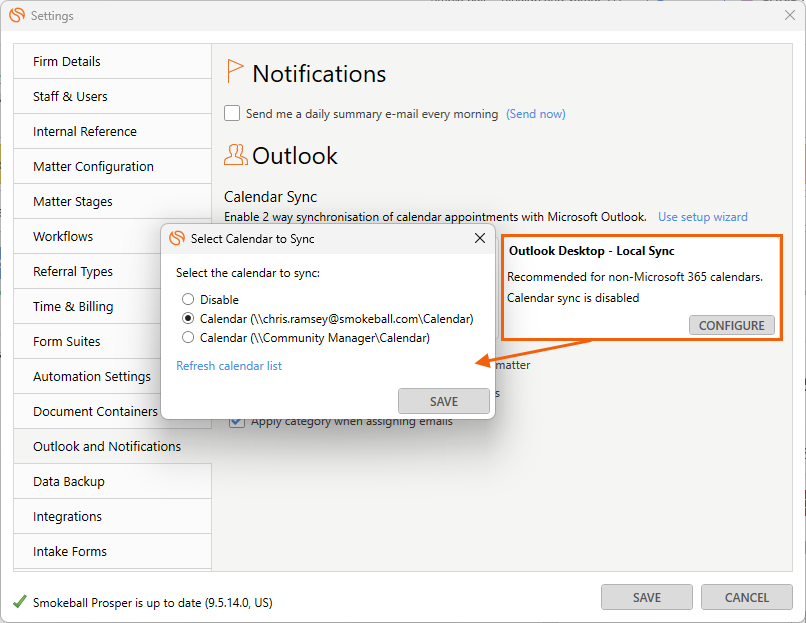Open Data Backup settings
Image resolution: width=806 pixels, height=623 pixels.
[112, 481]
